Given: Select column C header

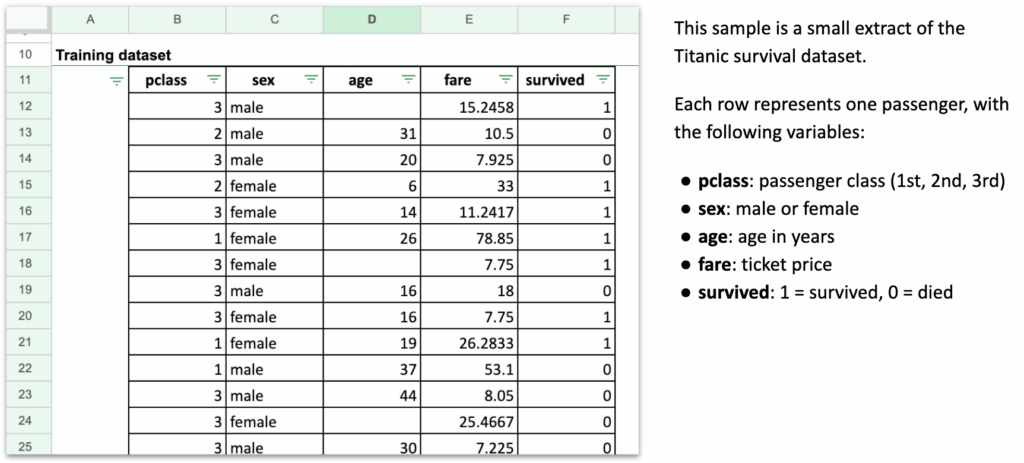Looking at the screenshot, I should (275, 20).
